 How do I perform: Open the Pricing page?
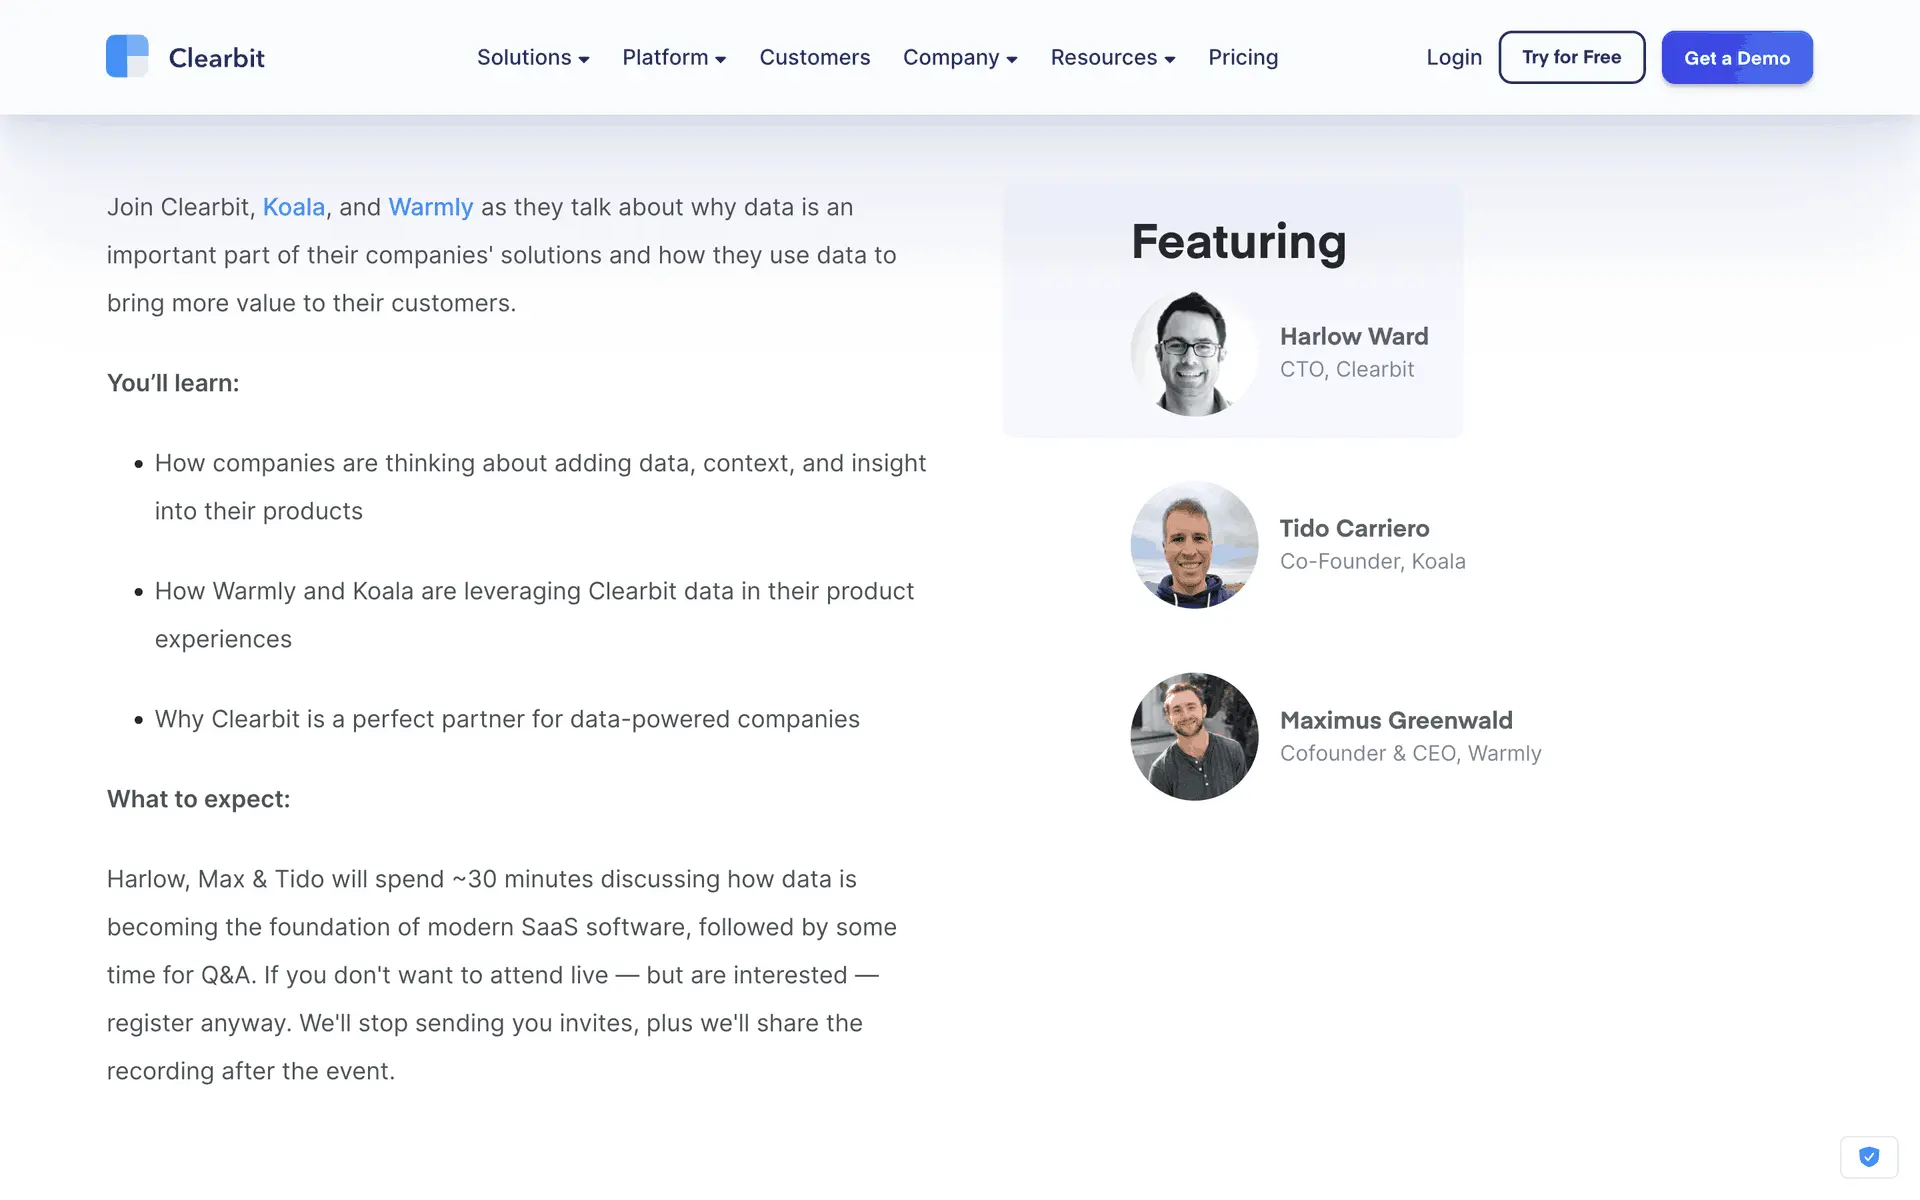pyautogui.click(x=1242, y=58)
